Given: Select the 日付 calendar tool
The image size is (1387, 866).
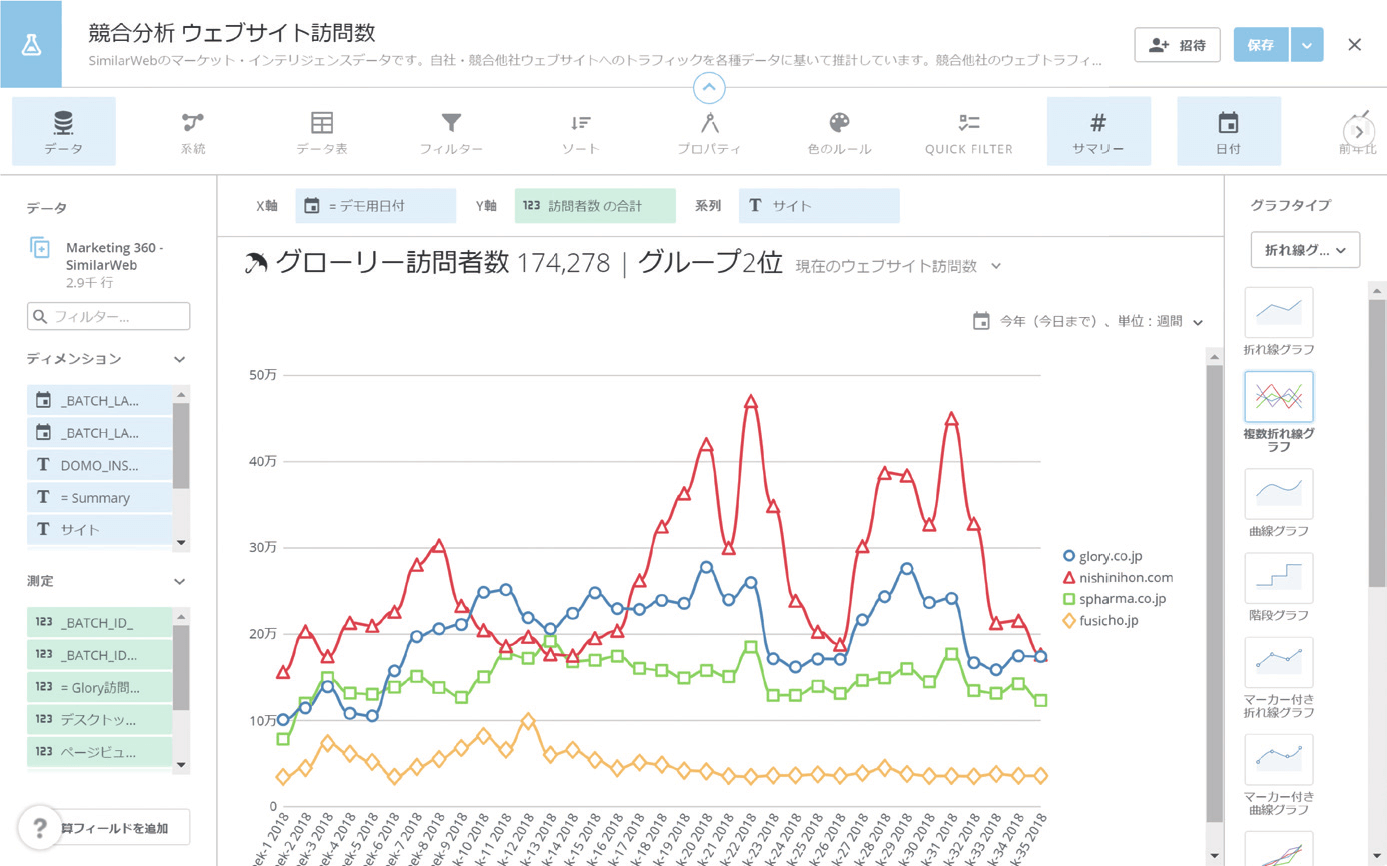Looking at the screenshot, I should point(1228,131).
